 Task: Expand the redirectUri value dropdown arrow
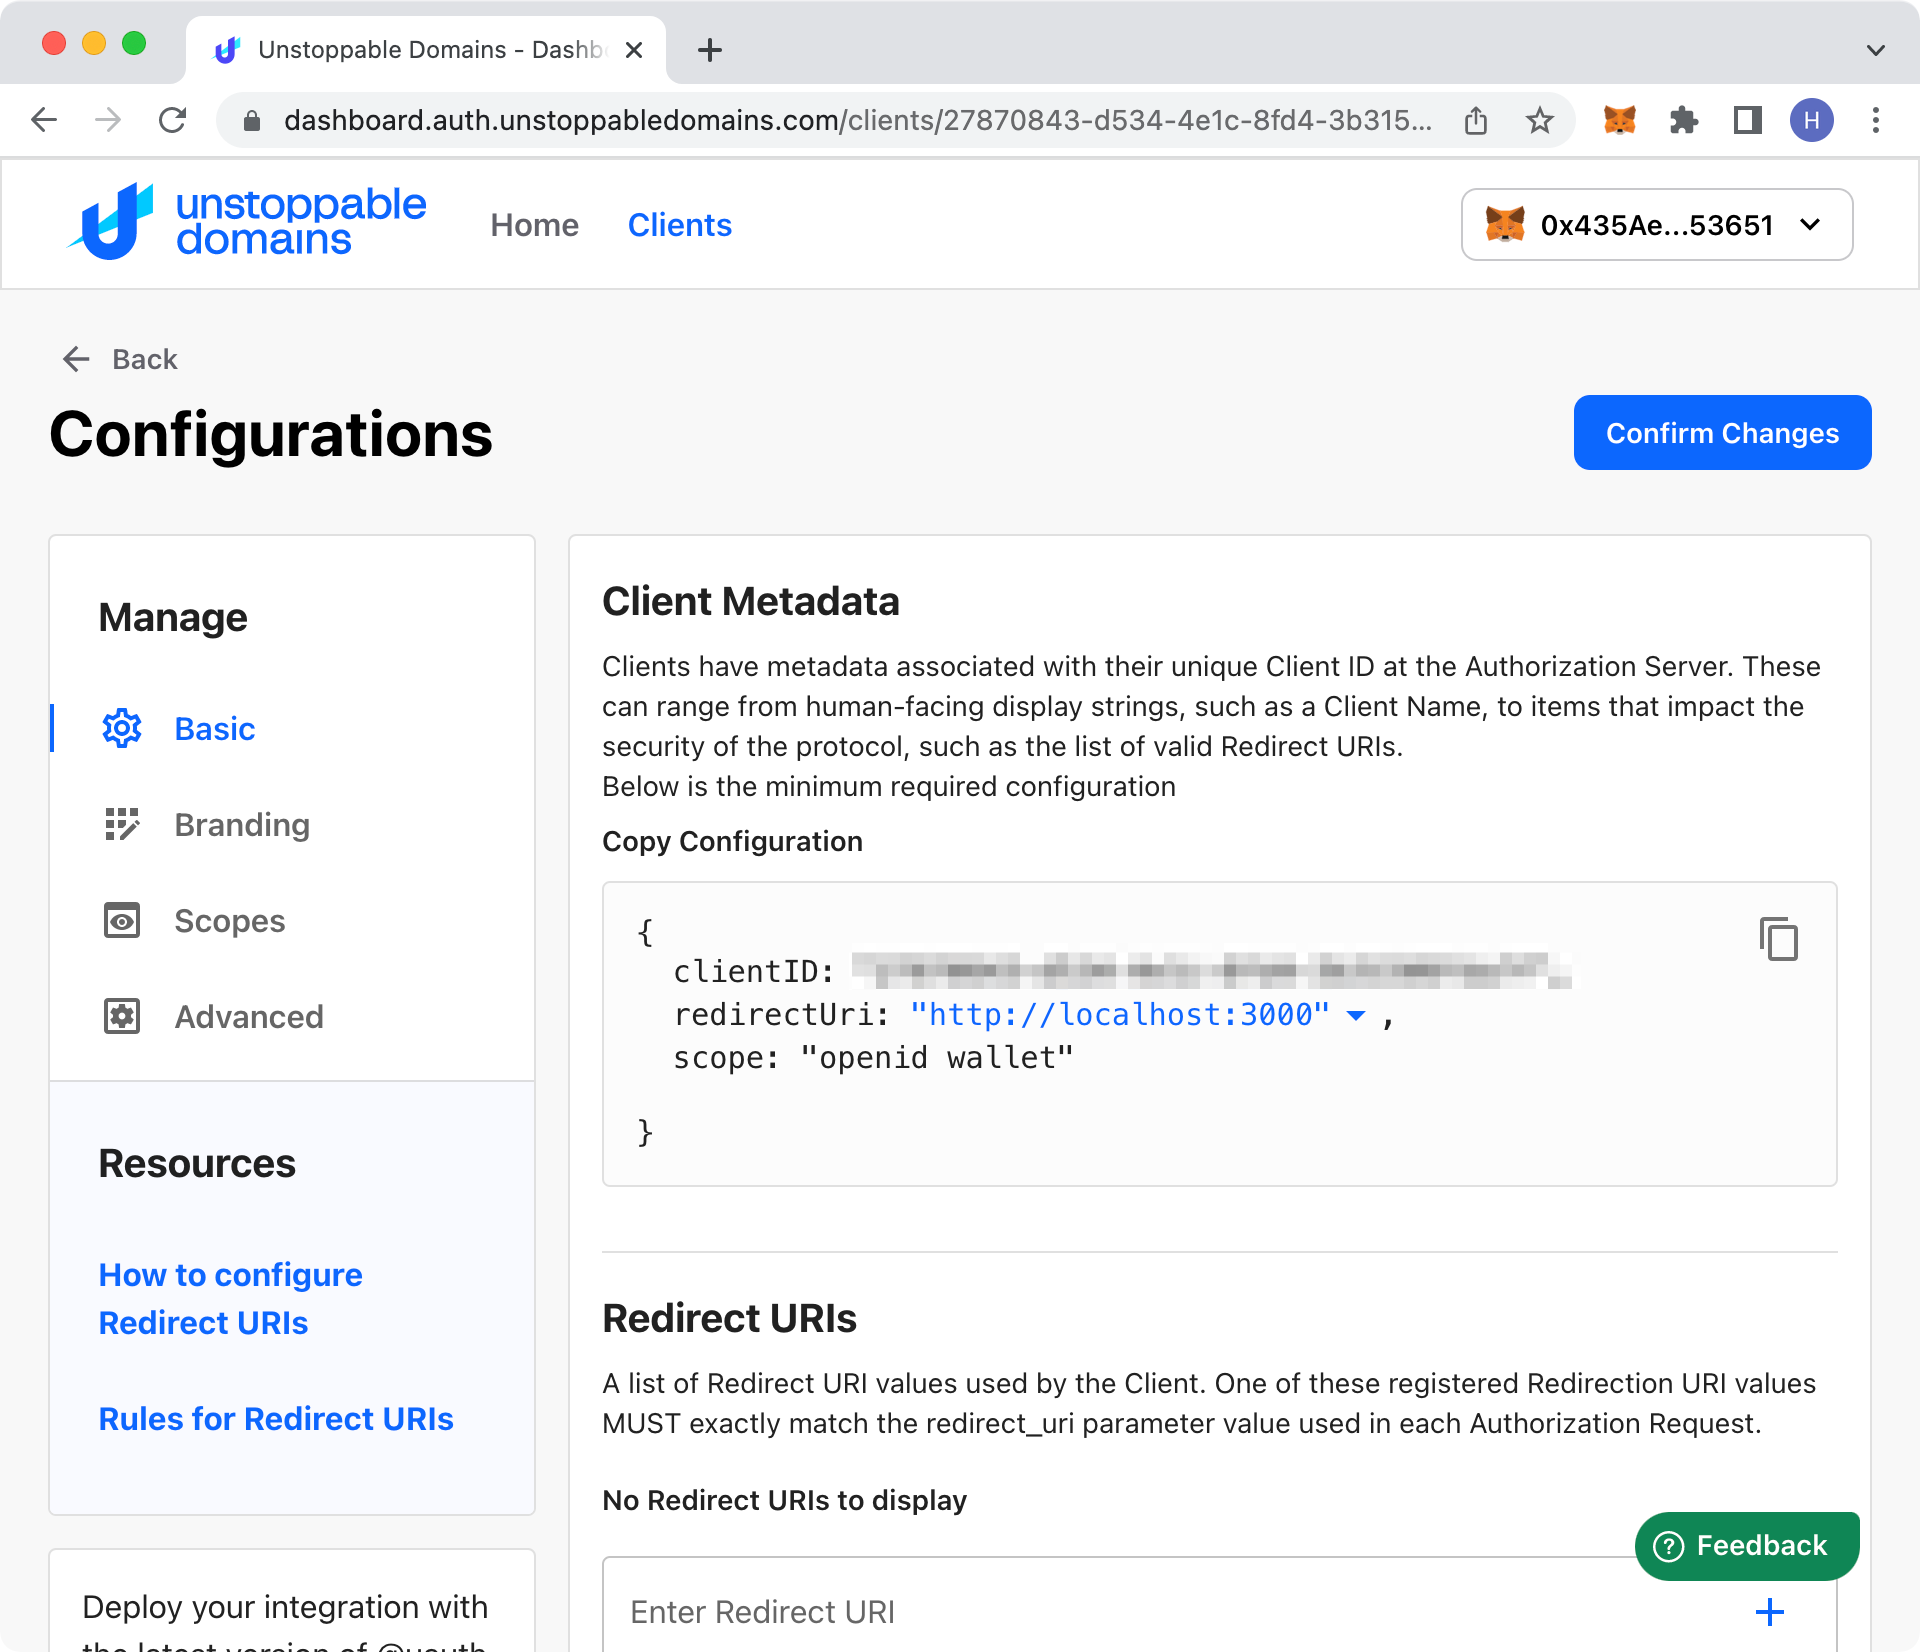1356,1015
